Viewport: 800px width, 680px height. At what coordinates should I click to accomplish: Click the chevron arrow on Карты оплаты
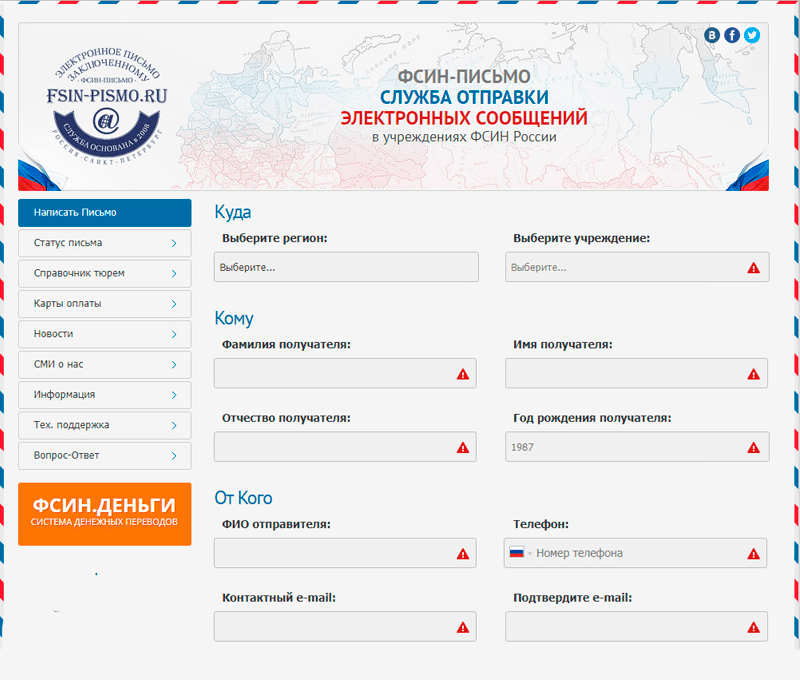(x=174, y=304)
